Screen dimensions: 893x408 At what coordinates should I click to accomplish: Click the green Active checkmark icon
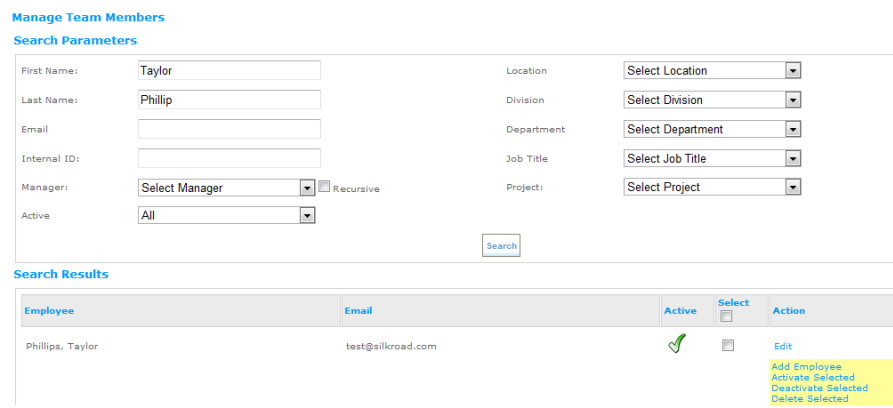677,344
